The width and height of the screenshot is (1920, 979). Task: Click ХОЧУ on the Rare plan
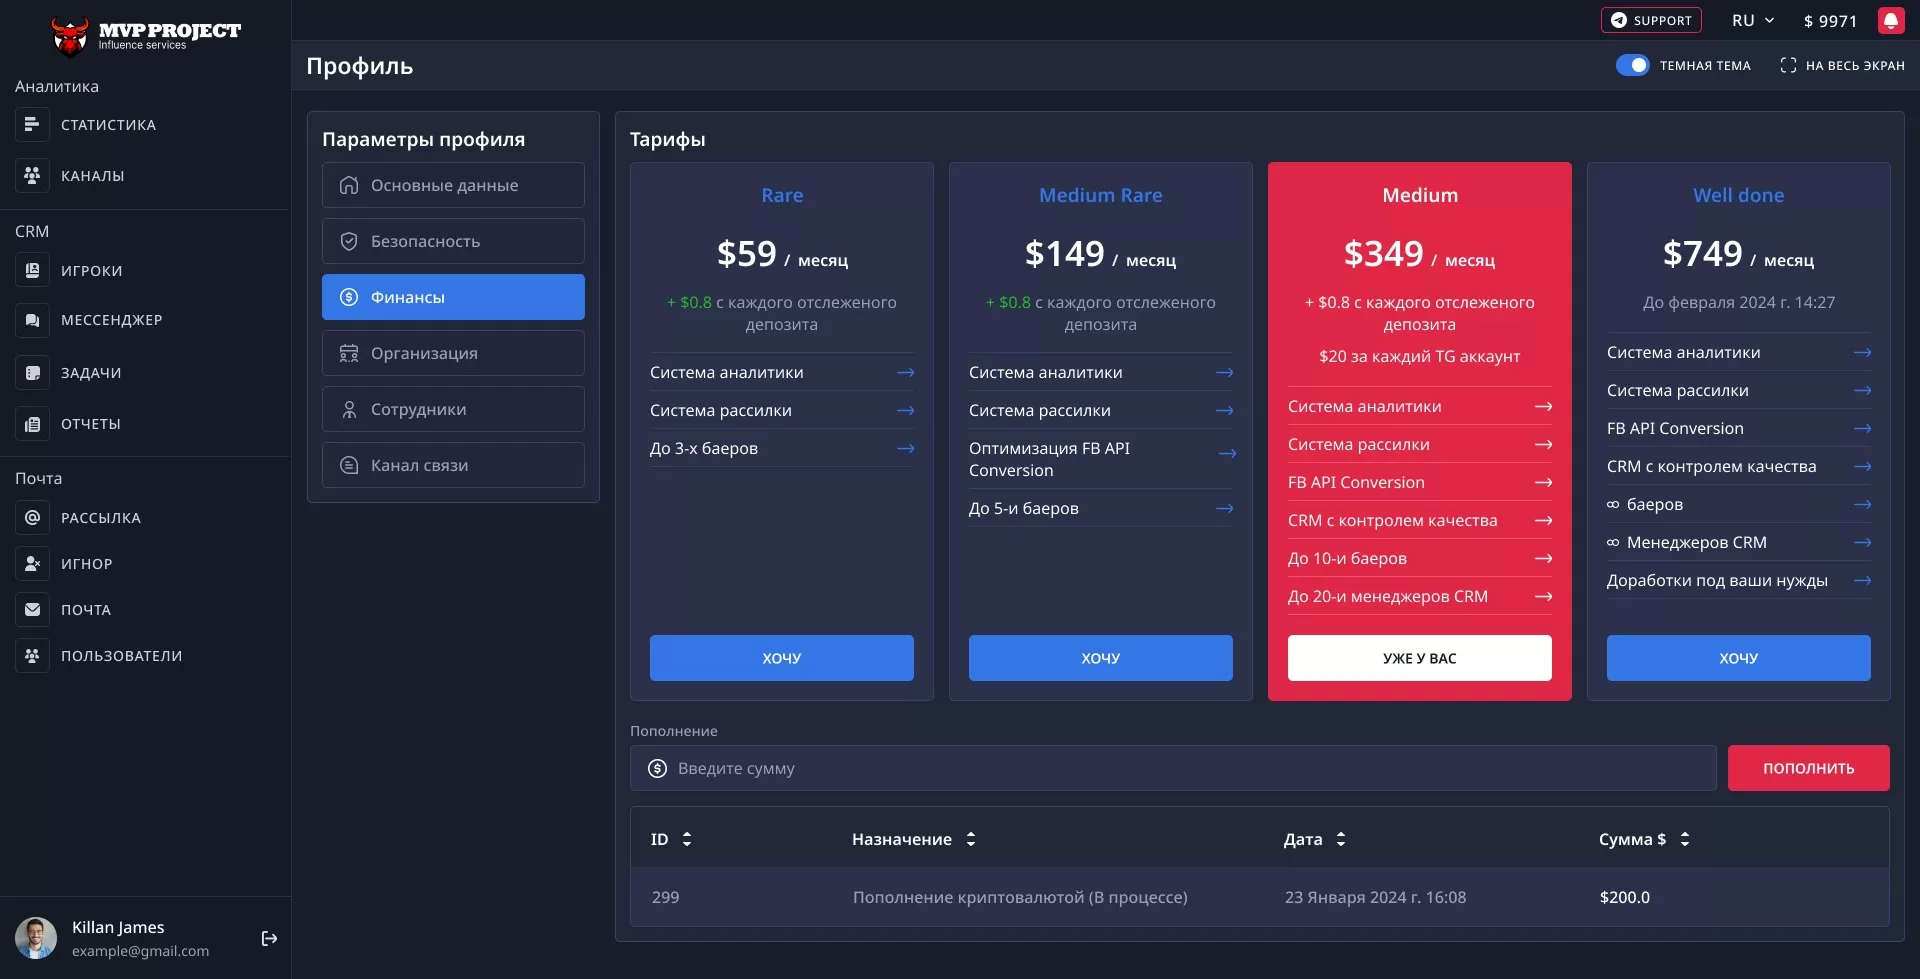coord(781,657)
